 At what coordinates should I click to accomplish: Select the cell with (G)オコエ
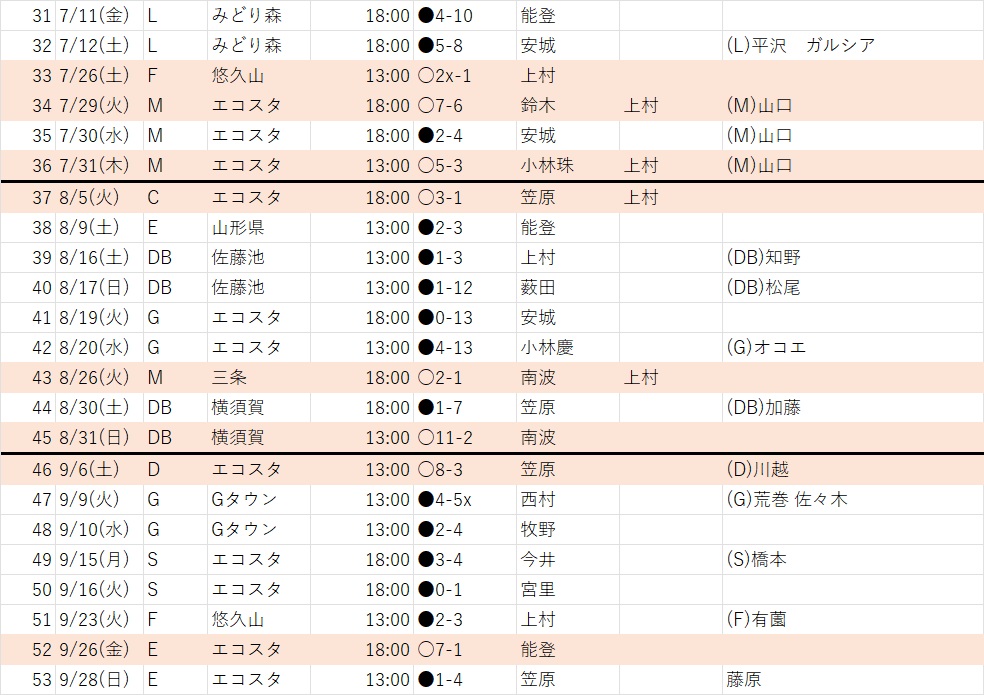tap(766, 348)
